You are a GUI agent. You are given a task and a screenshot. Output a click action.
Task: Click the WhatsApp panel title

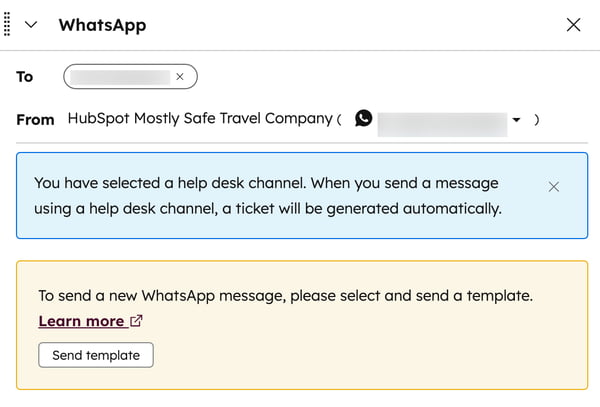[102, 25]
